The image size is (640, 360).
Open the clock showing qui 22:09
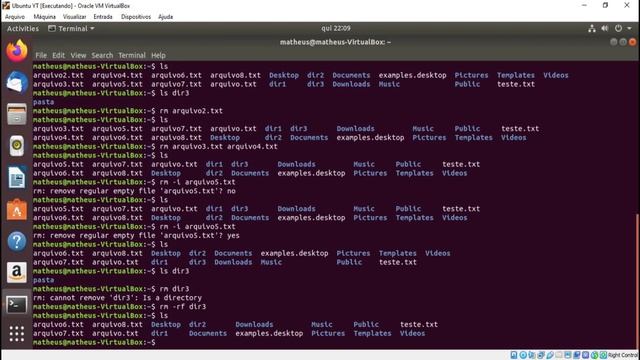pyautogui.click(x=336, y=28)
